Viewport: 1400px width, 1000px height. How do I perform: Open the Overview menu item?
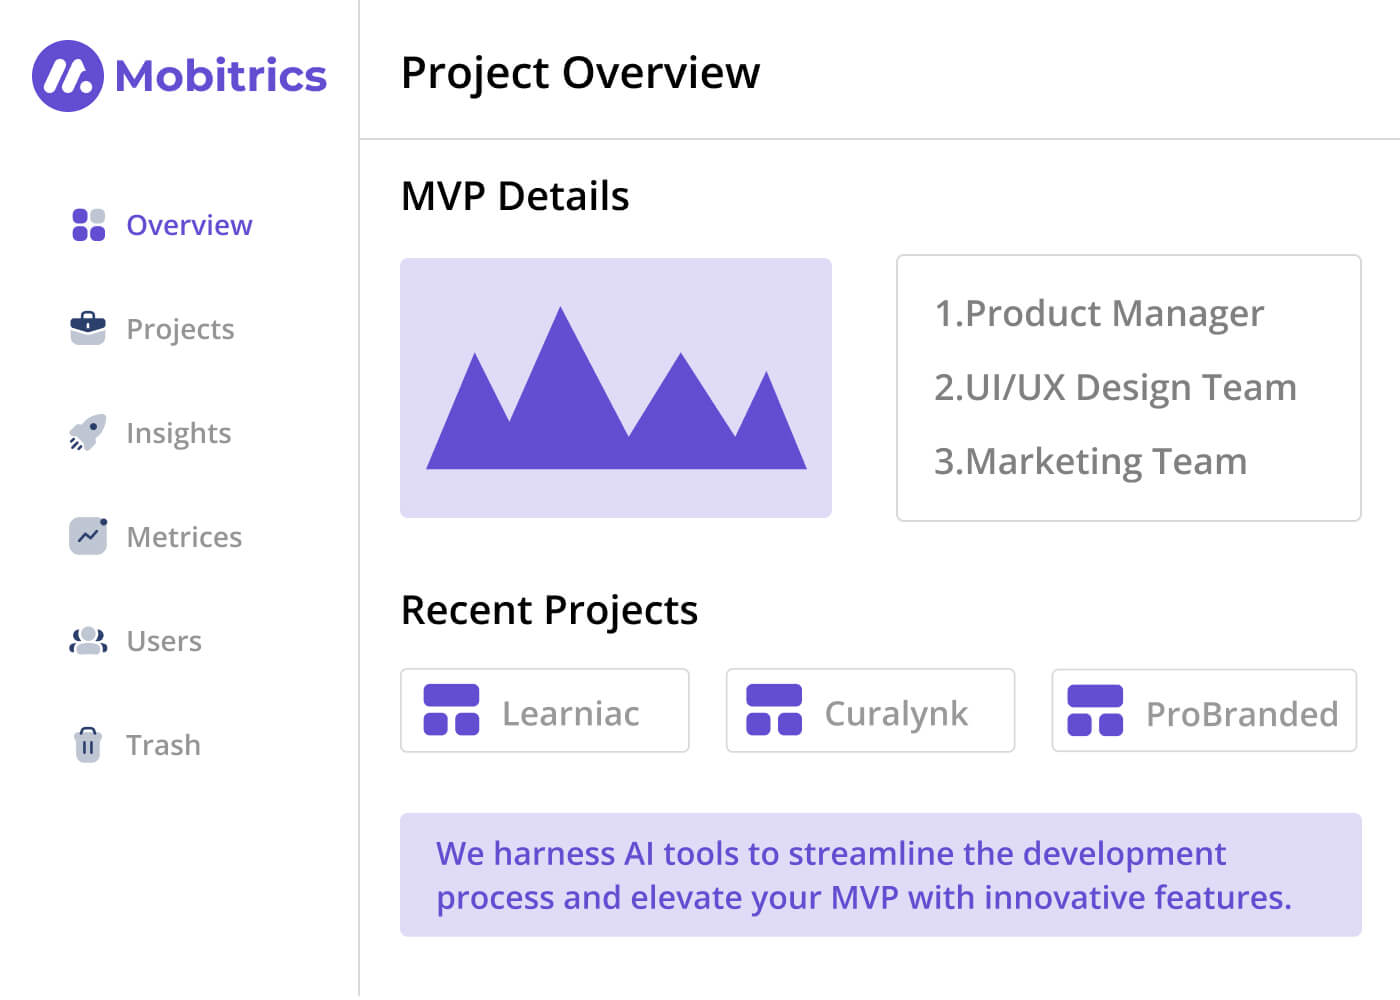[189, 225]
